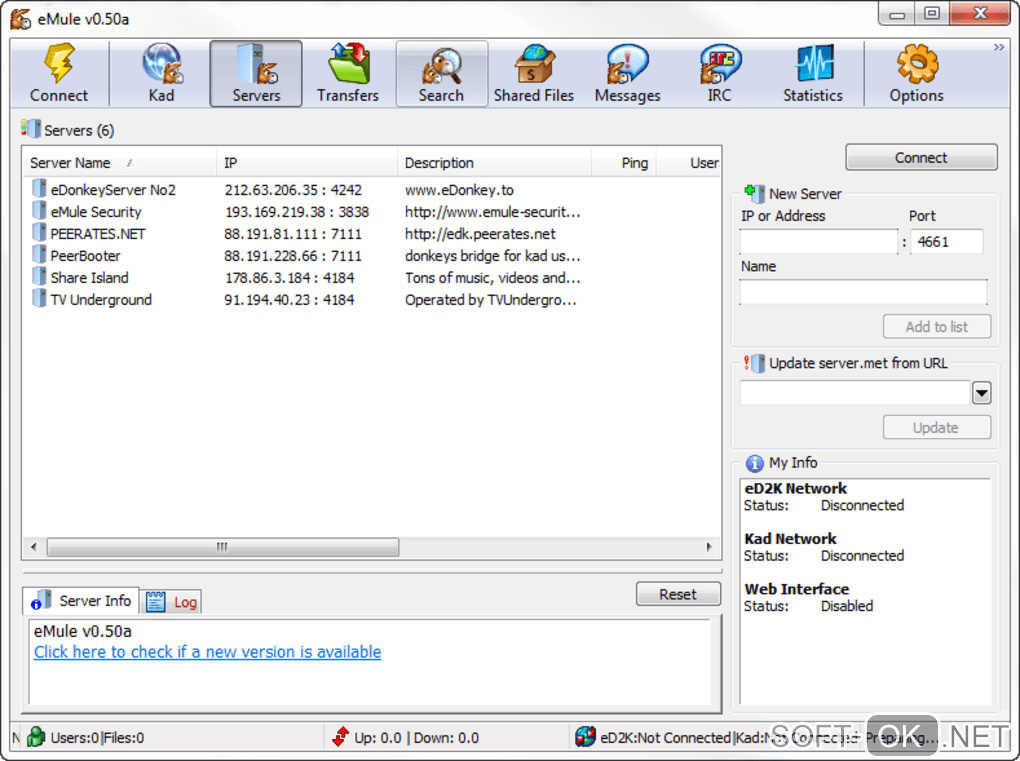Select IP 193.169.219.38 : 3838
The width and height of the screenshot is (1020, 761).
click(x=297, y=212)
